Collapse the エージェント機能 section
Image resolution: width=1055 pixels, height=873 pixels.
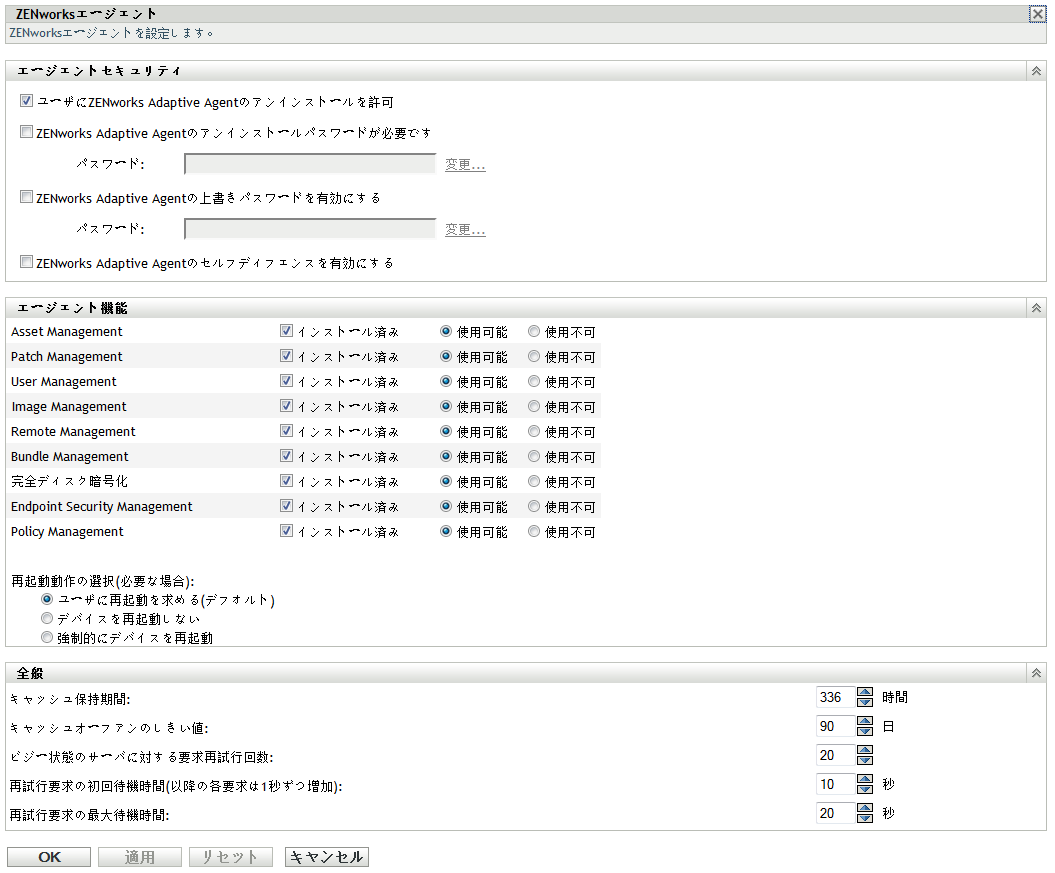[x=1036, y=309]
